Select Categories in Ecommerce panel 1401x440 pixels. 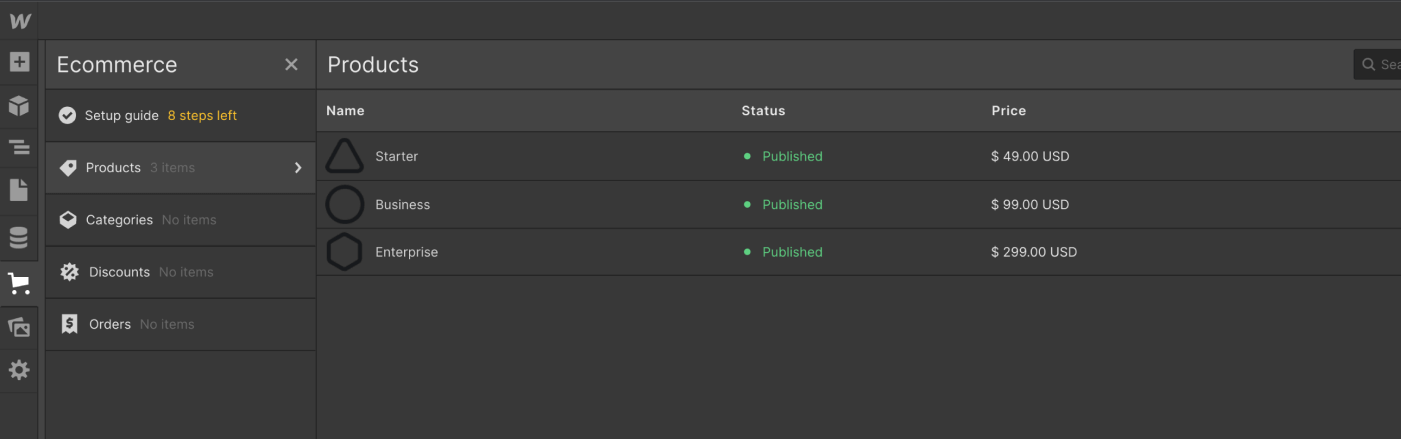coord(119,220)
